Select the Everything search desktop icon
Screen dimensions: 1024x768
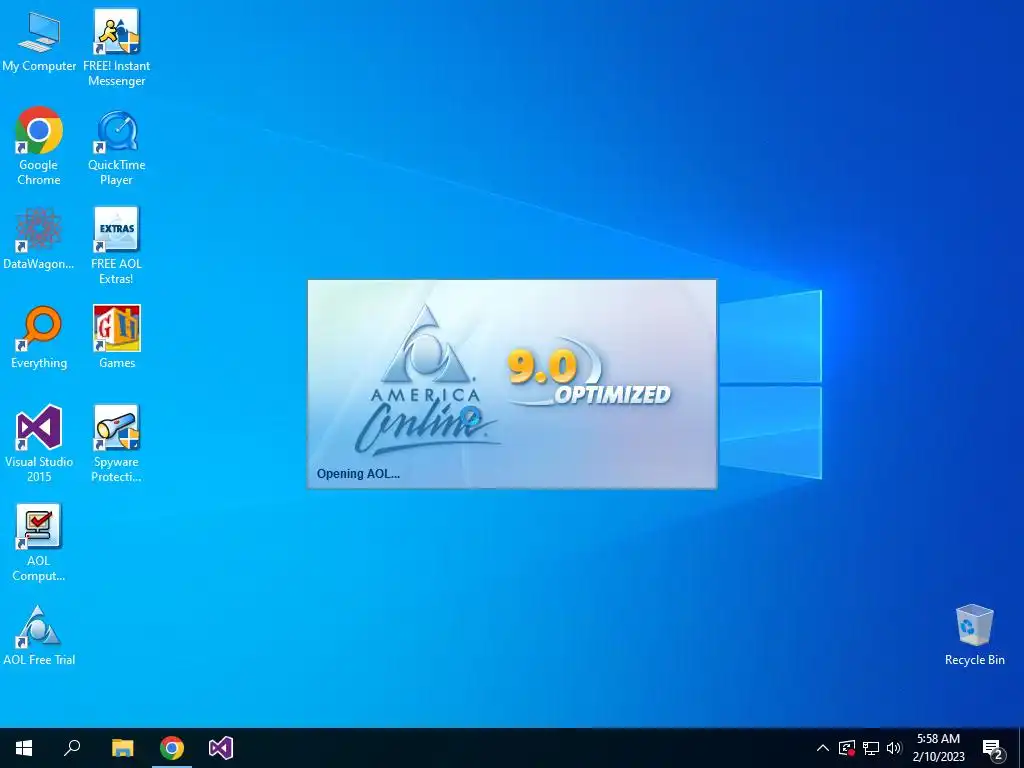[x=39, y=338]
